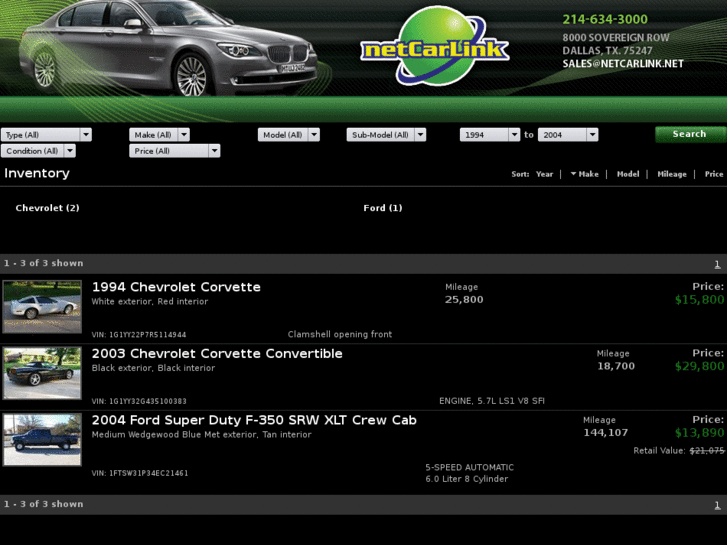
Task: Open the 2003 Chevrolet Corvette Convertible title
Action: click(217, 353)
